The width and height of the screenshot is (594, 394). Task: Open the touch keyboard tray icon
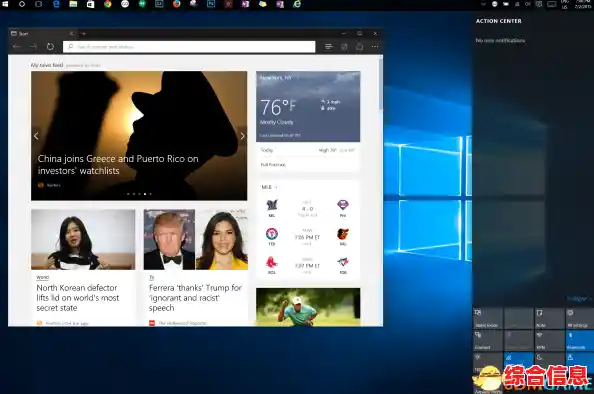click(x=552, y=4)
